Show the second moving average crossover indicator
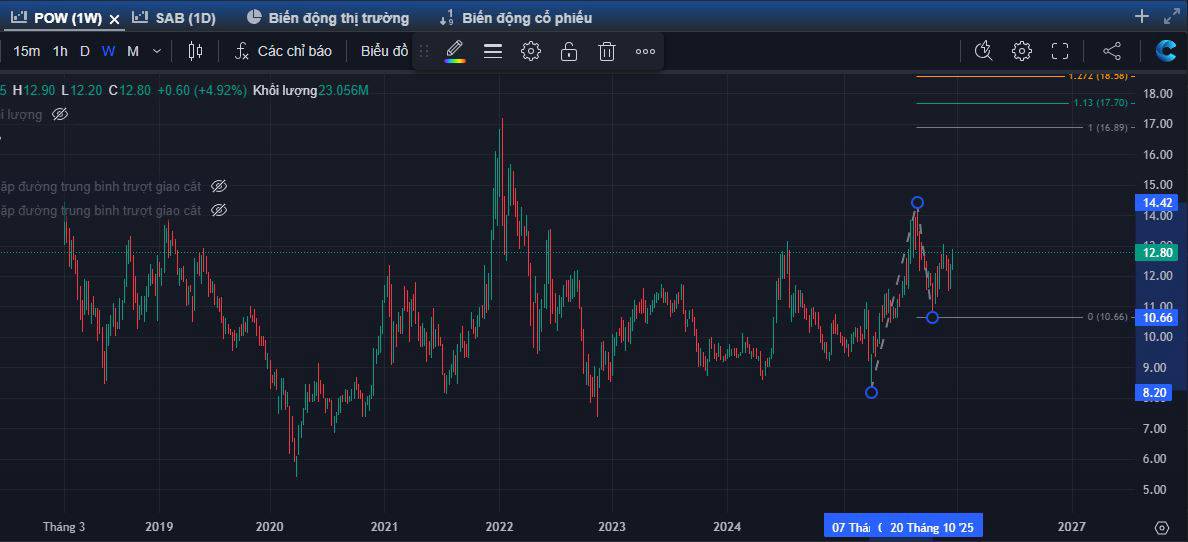 coord(220,210)
